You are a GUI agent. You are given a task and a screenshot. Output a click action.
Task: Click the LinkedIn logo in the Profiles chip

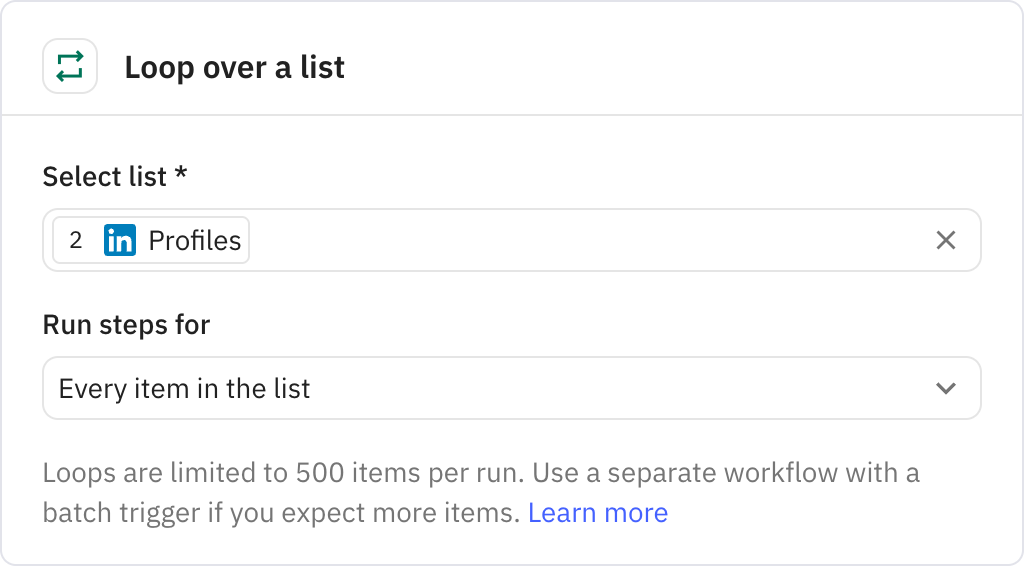tap(120, 241)
